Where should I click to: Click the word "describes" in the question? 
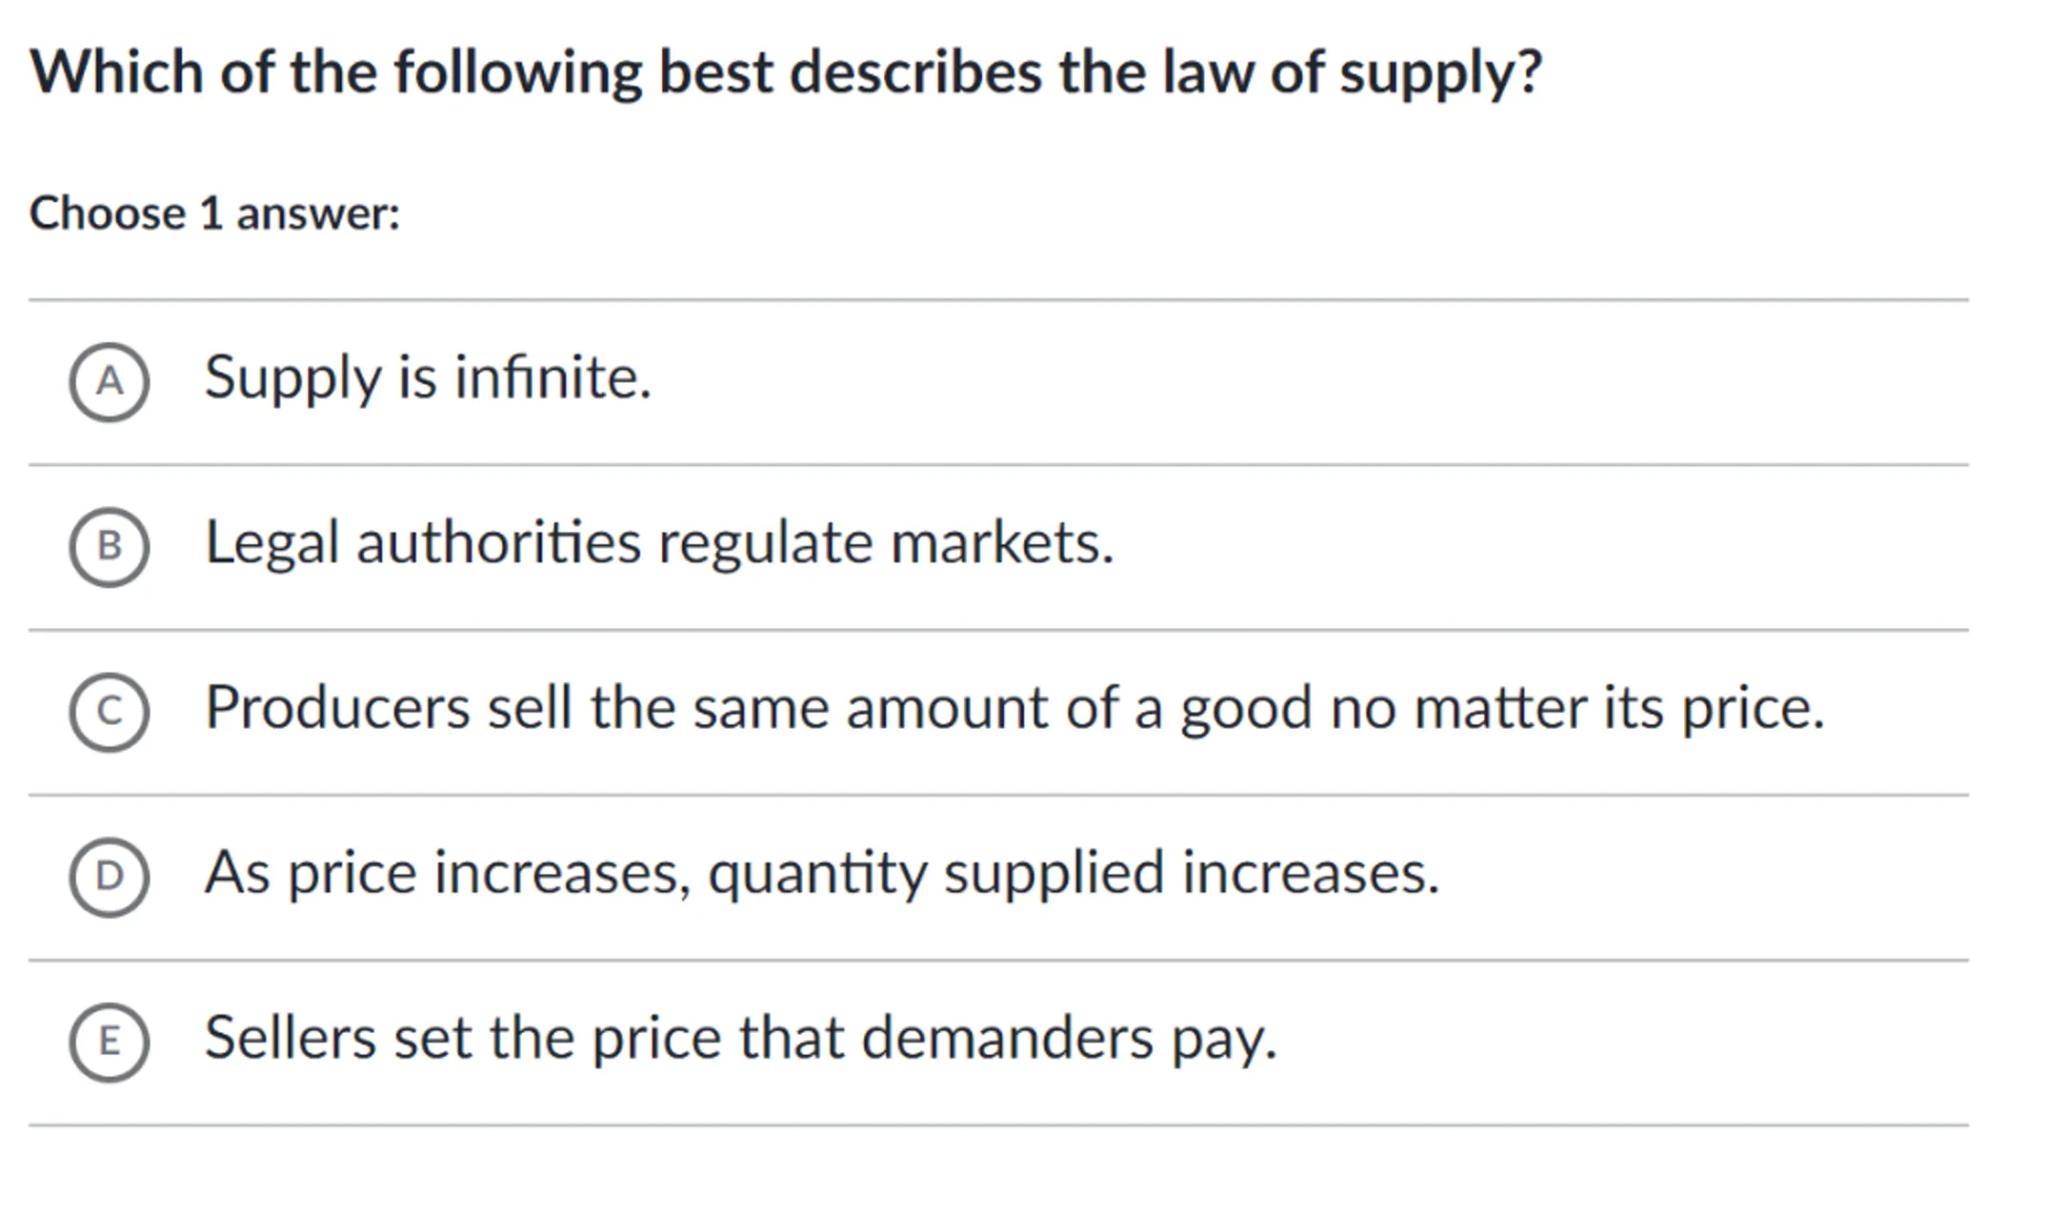(x=915, y=73)
